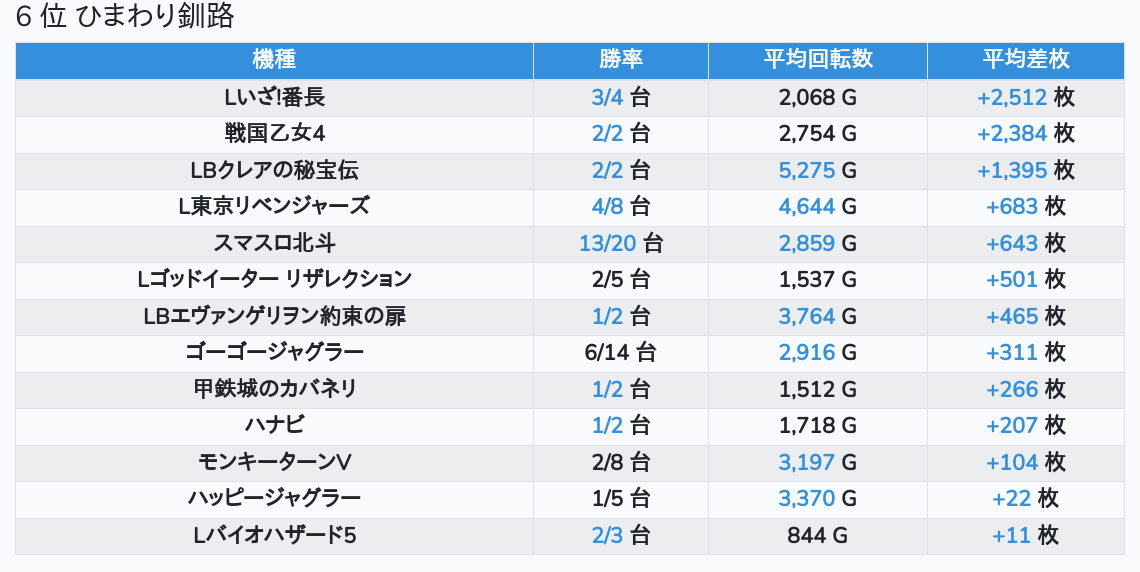
Task: Click the 4,644 spins link for L東京リベンジャーズ
Action: coord(806,207)
